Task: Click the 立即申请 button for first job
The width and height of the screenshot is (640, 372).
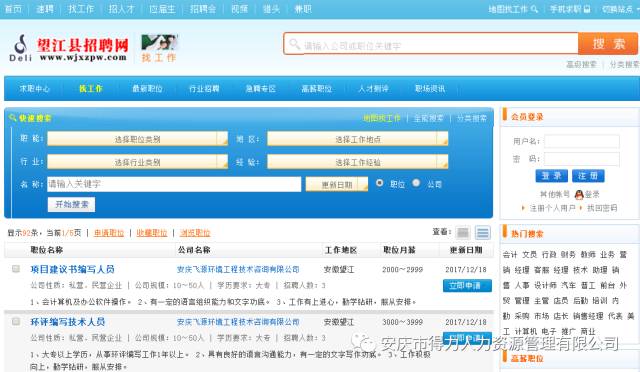Action: pos(467,285)
